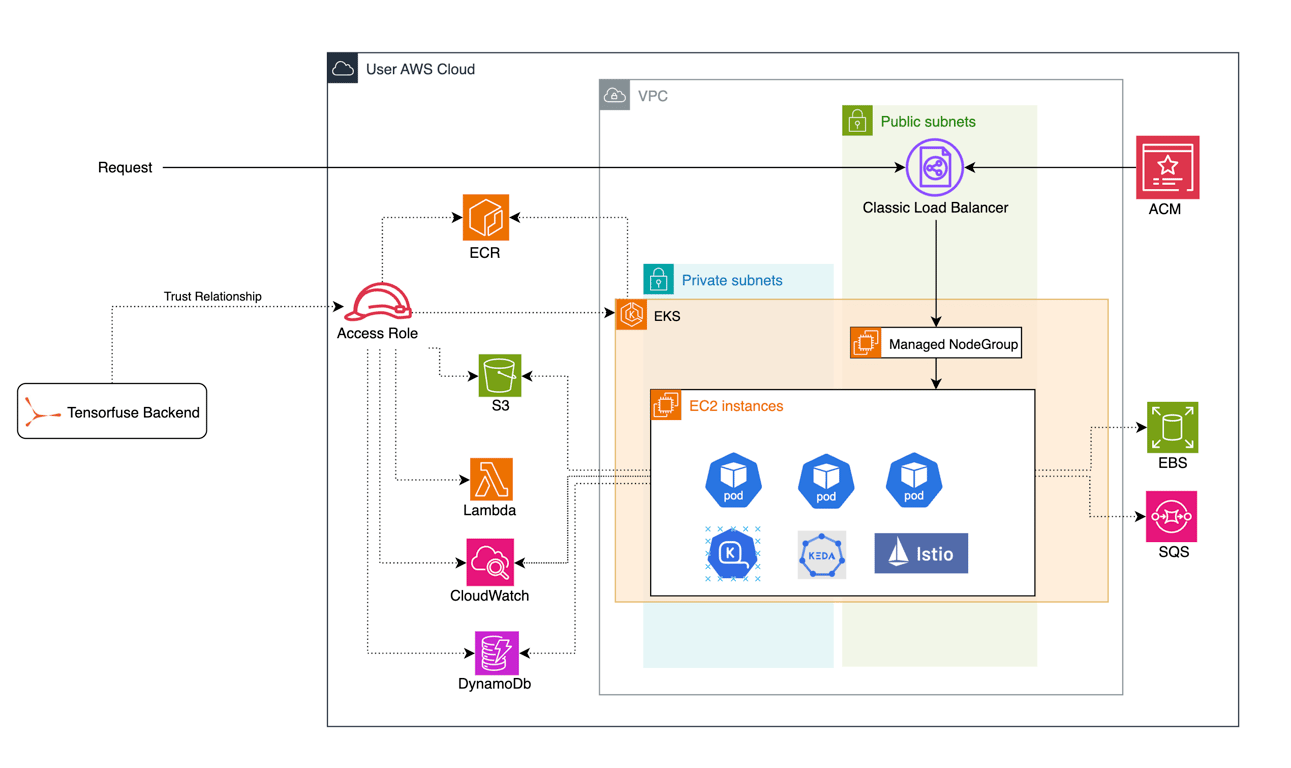Select the EC2 instances chip icon
The width and height of the screenshot is (1291, 768).
pos(666,405)
